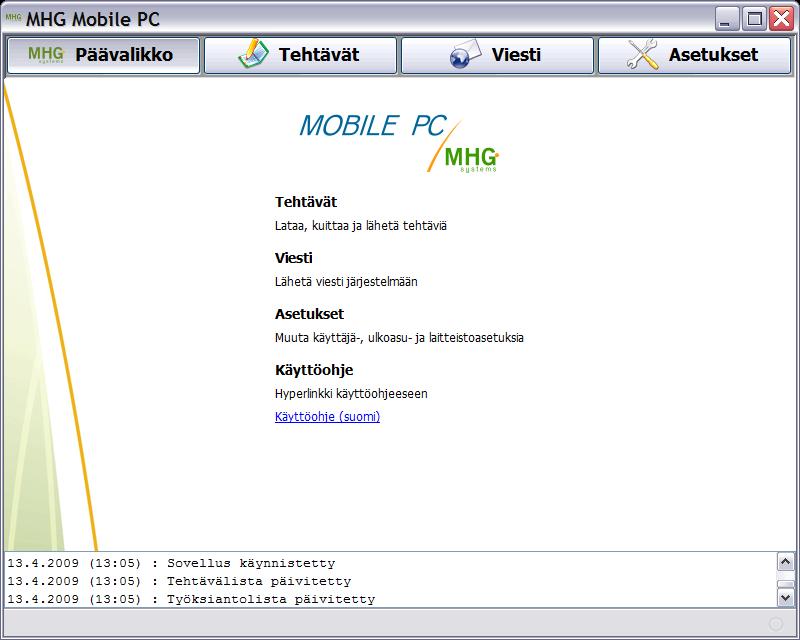This screenshot has height=640, width=800.
Task: Open the Viesti tab
Action: coord(497,55)
